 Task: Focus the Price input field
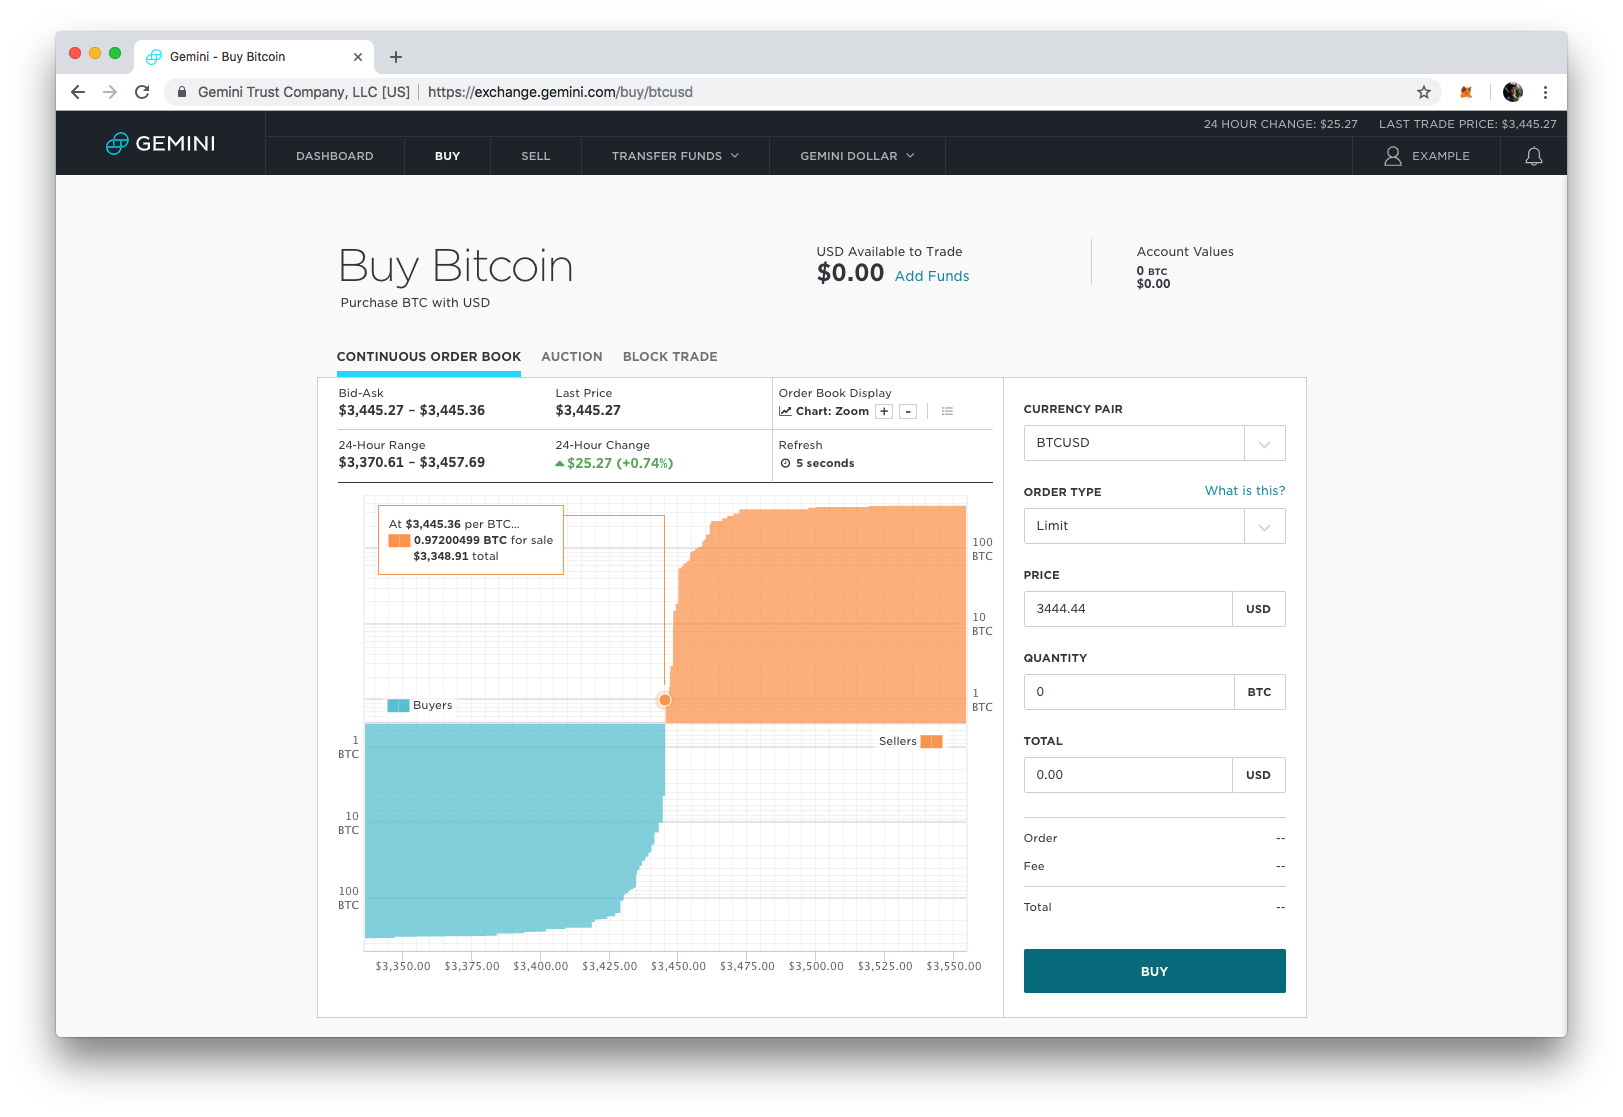coord(1128,609)
